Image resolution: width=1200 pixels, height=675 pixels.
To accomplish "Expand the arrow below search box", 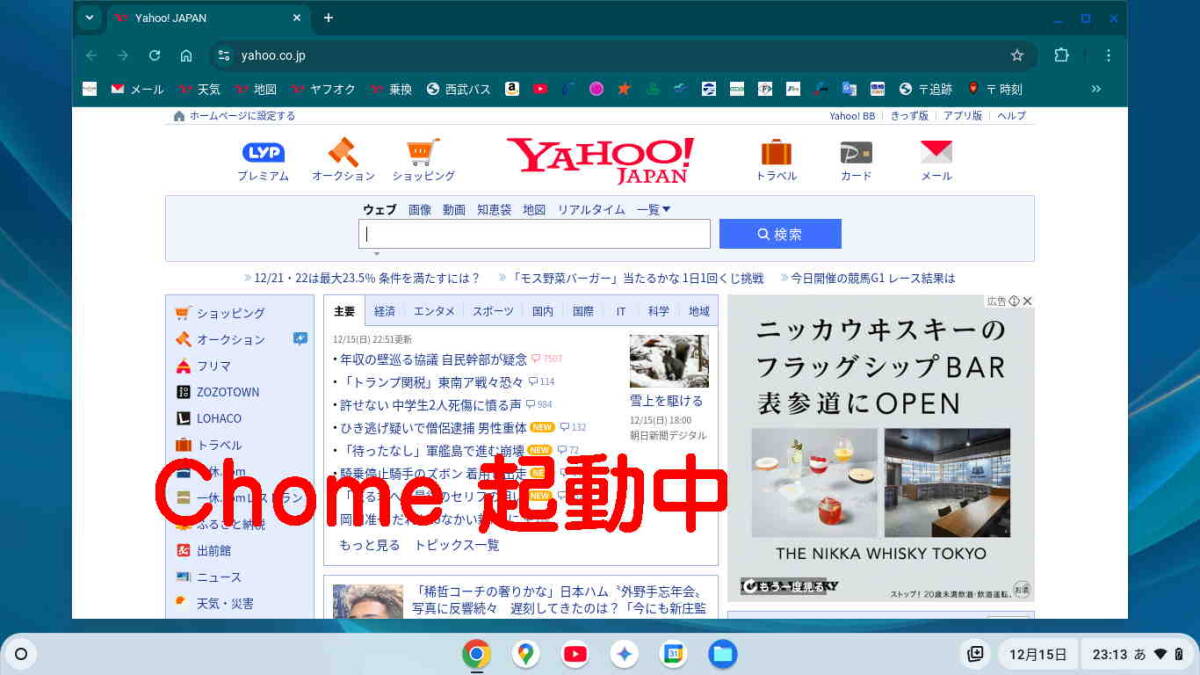I will pyautogui.click(x=377, y=254).
